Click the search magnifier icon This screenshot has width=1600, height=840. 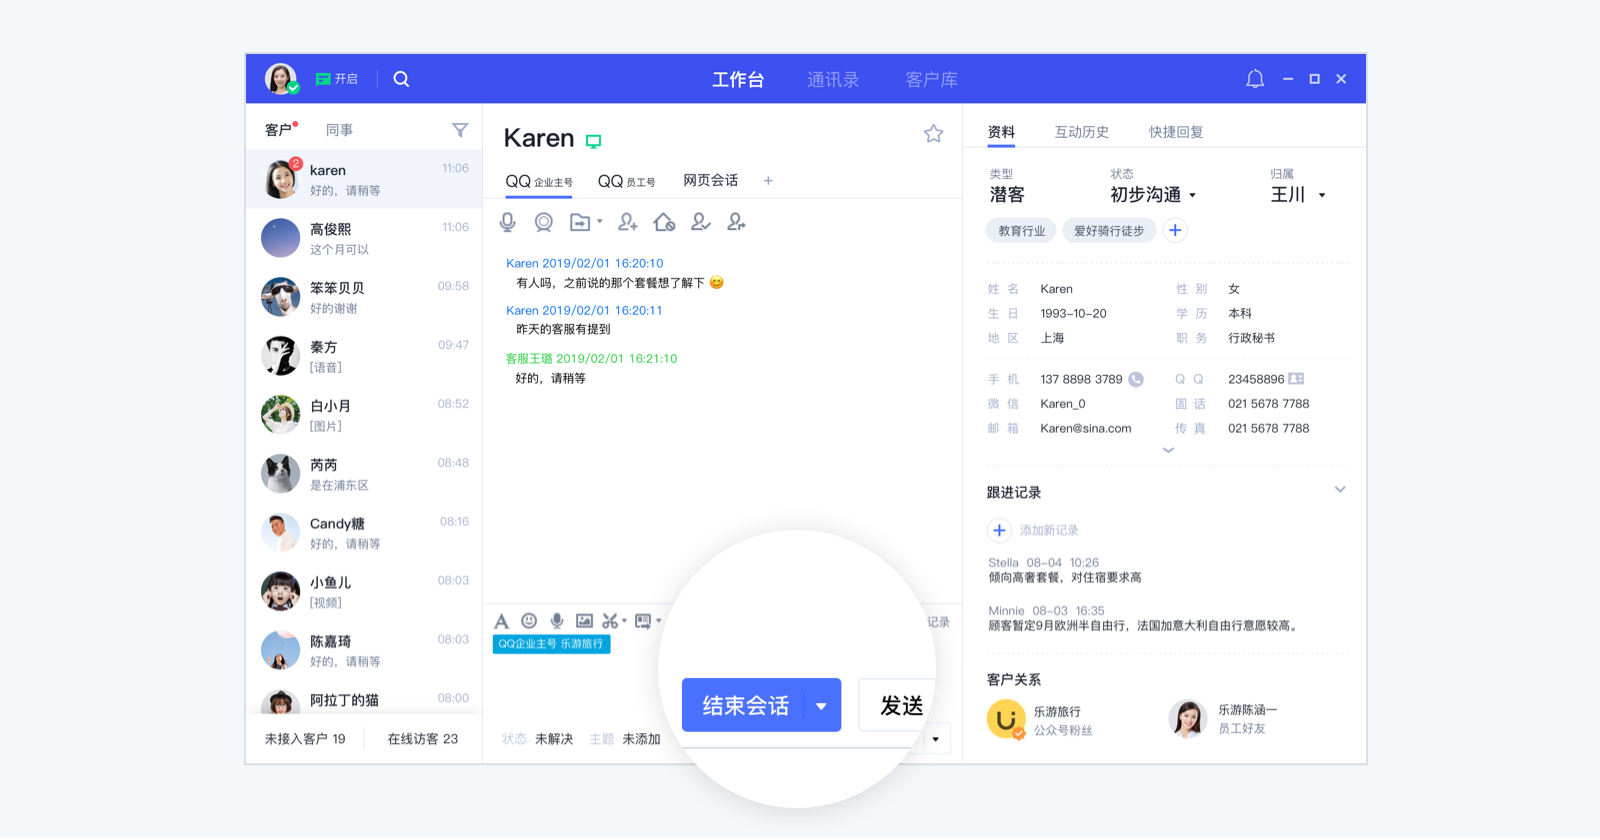coord(401,79)
